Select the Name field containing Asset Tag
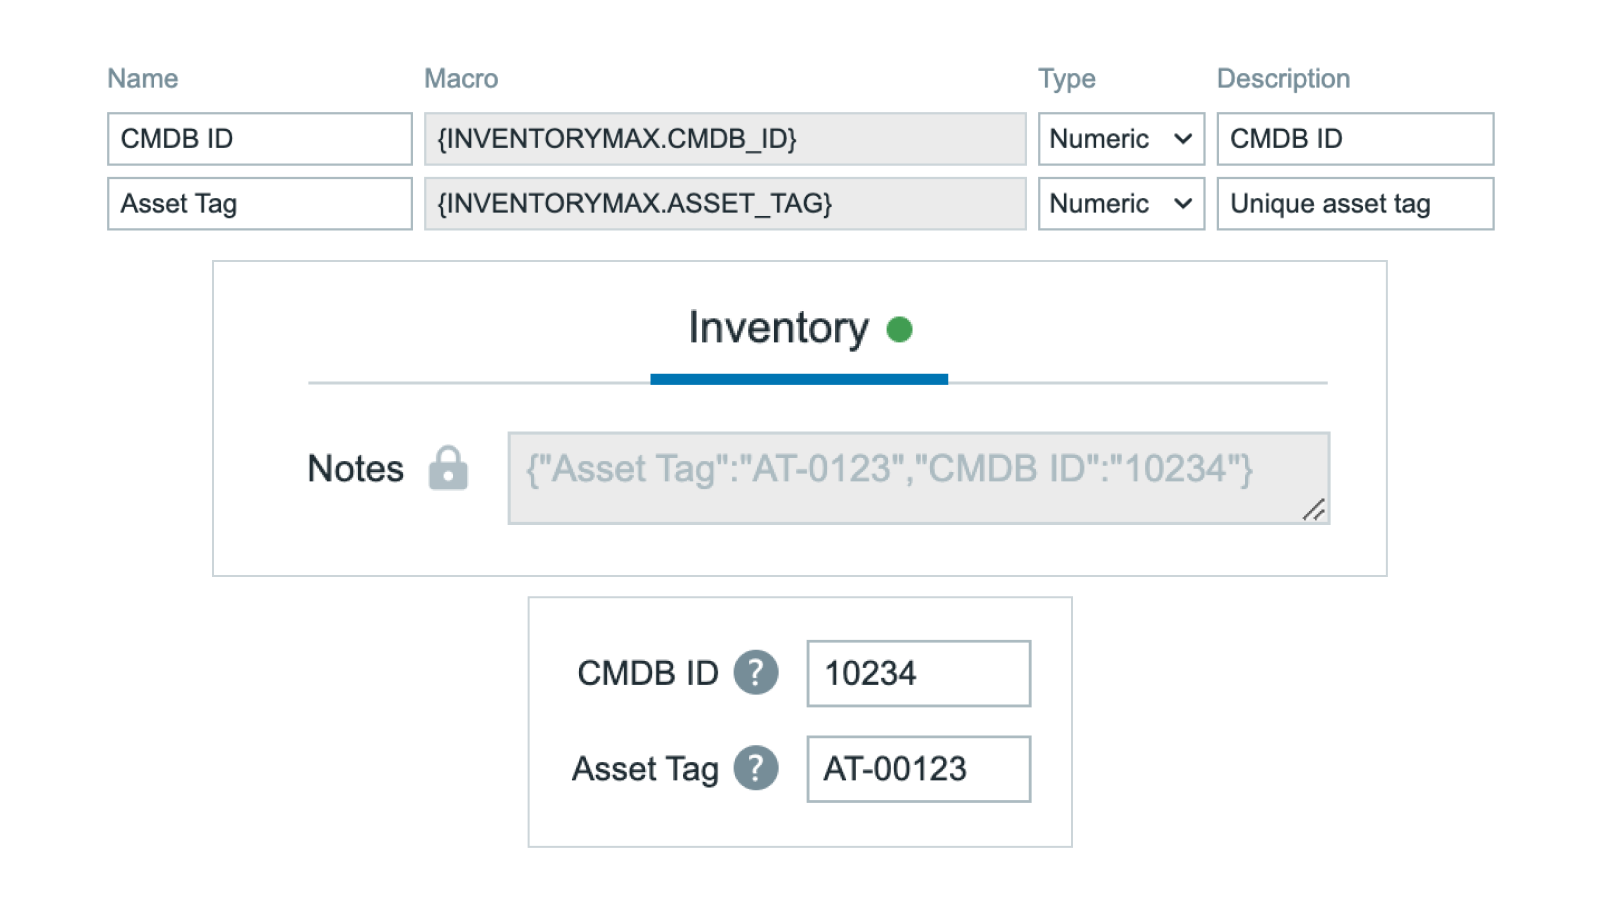This screenshot has width=1600, height=900. point(259,204)
